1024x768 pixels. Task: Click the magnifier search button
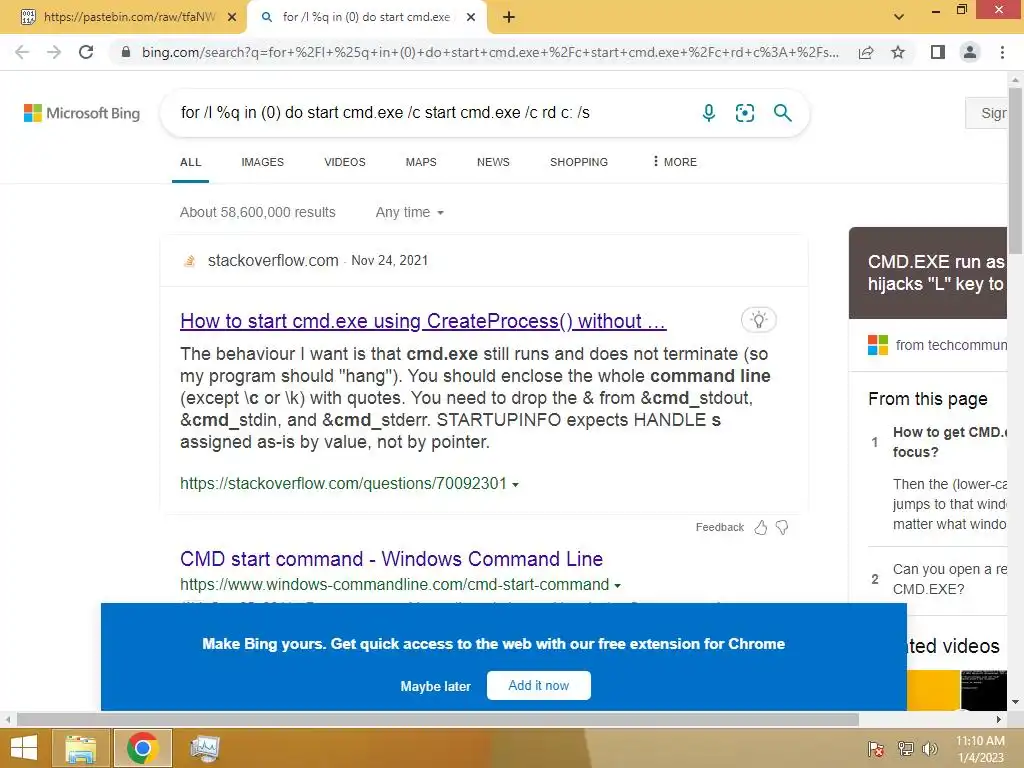tap(782, 113)
